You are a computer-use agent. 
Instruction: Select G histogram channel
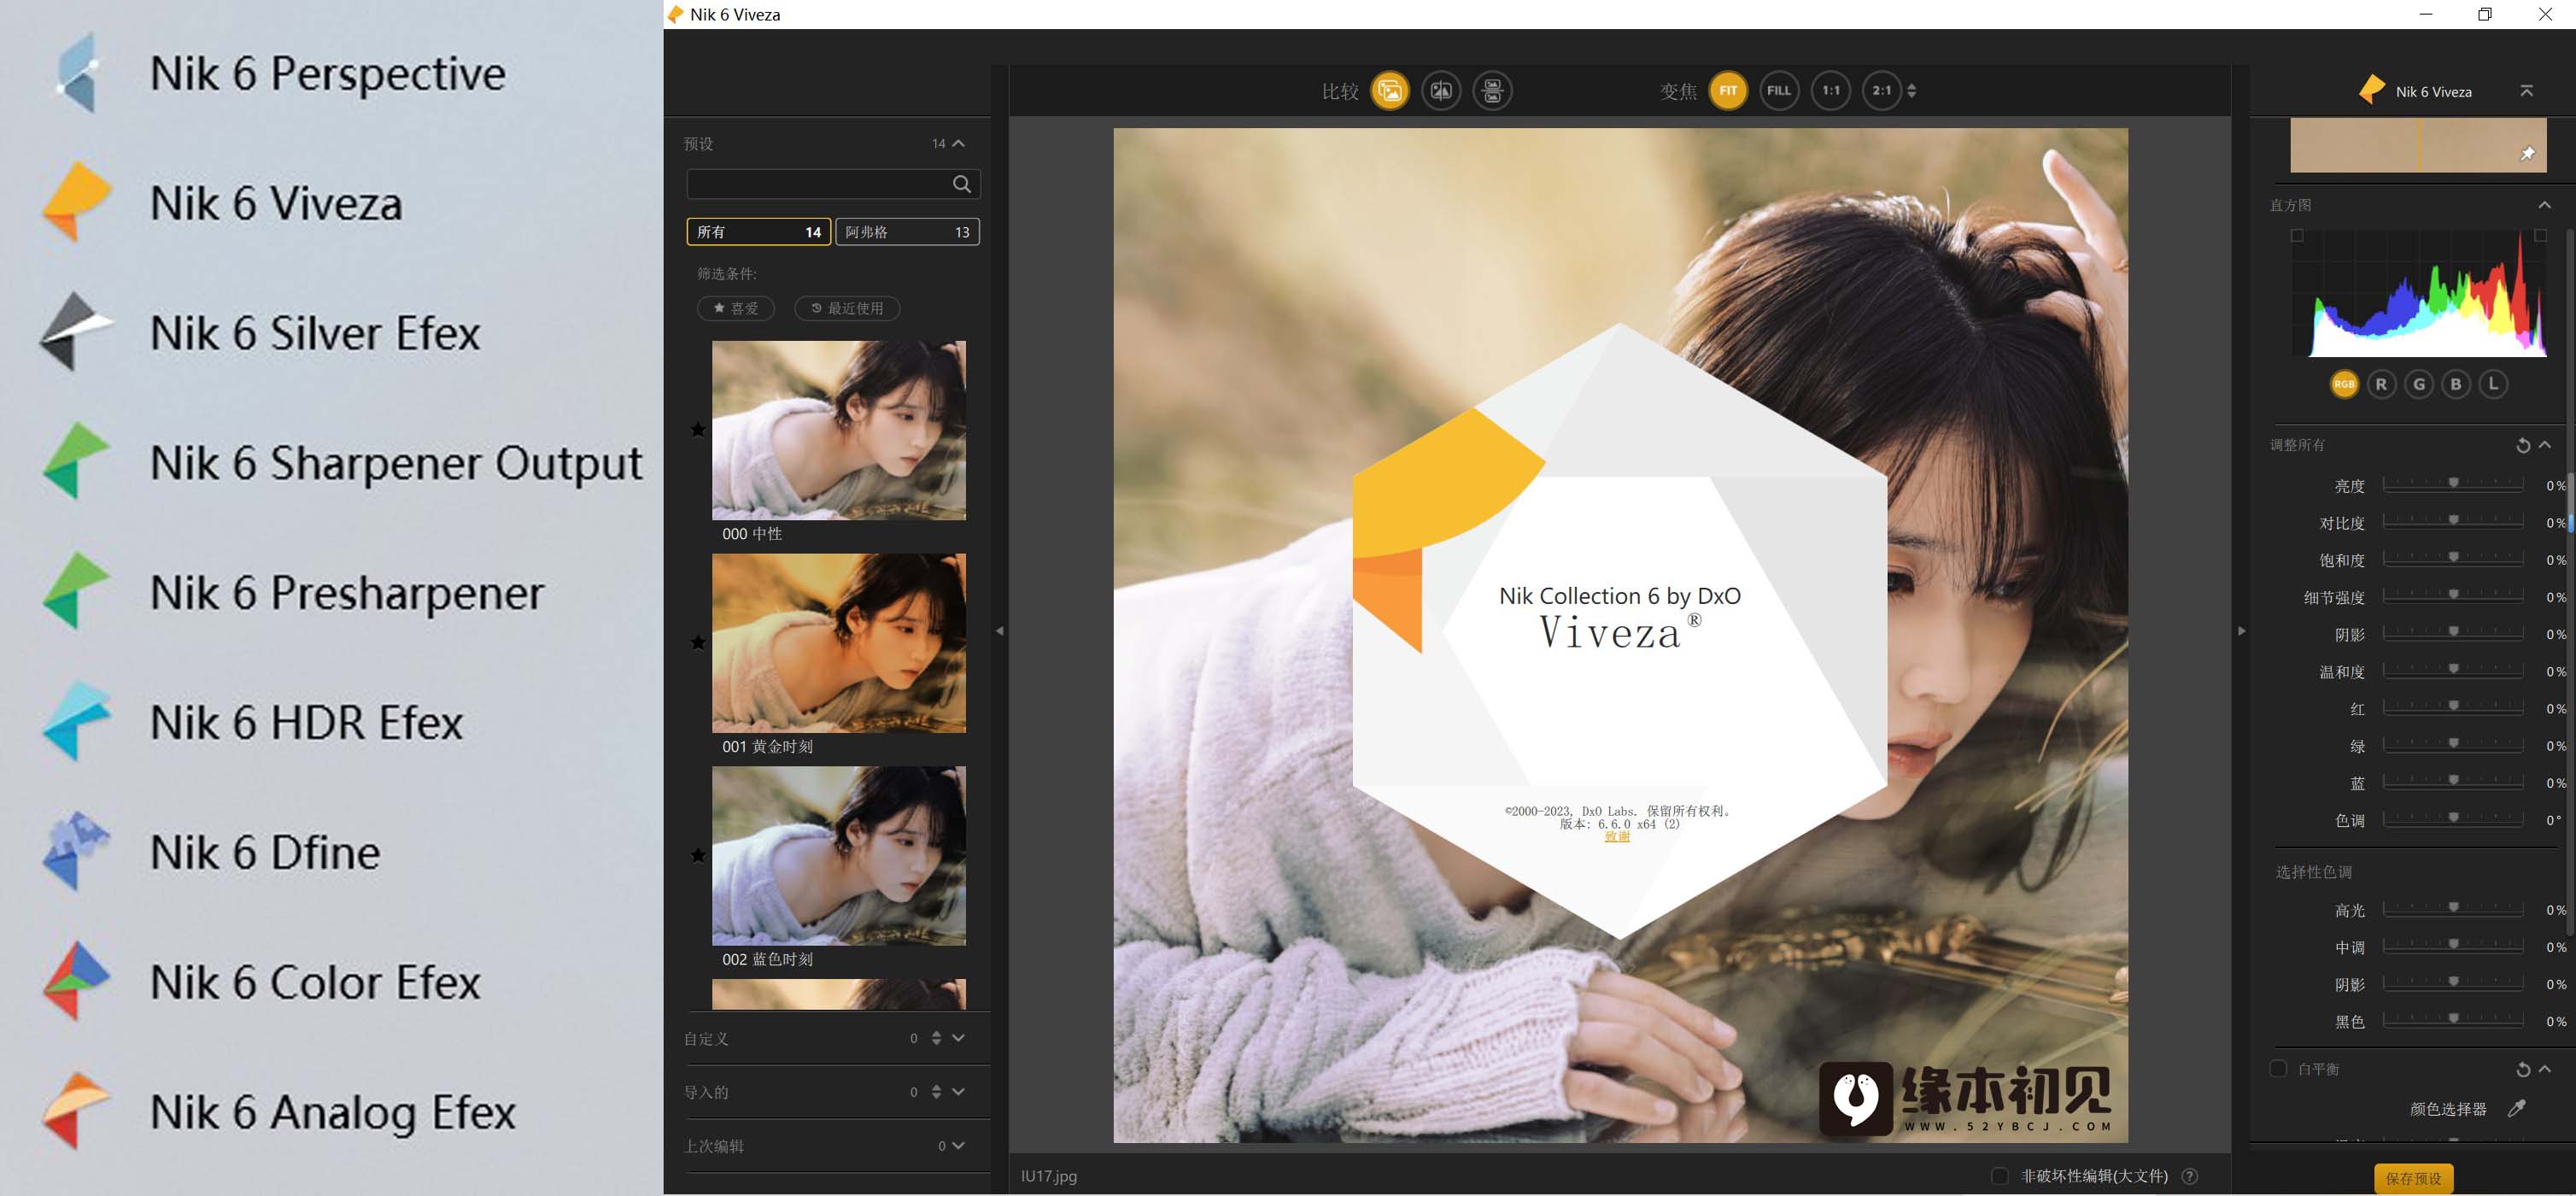pos(2419,384)
